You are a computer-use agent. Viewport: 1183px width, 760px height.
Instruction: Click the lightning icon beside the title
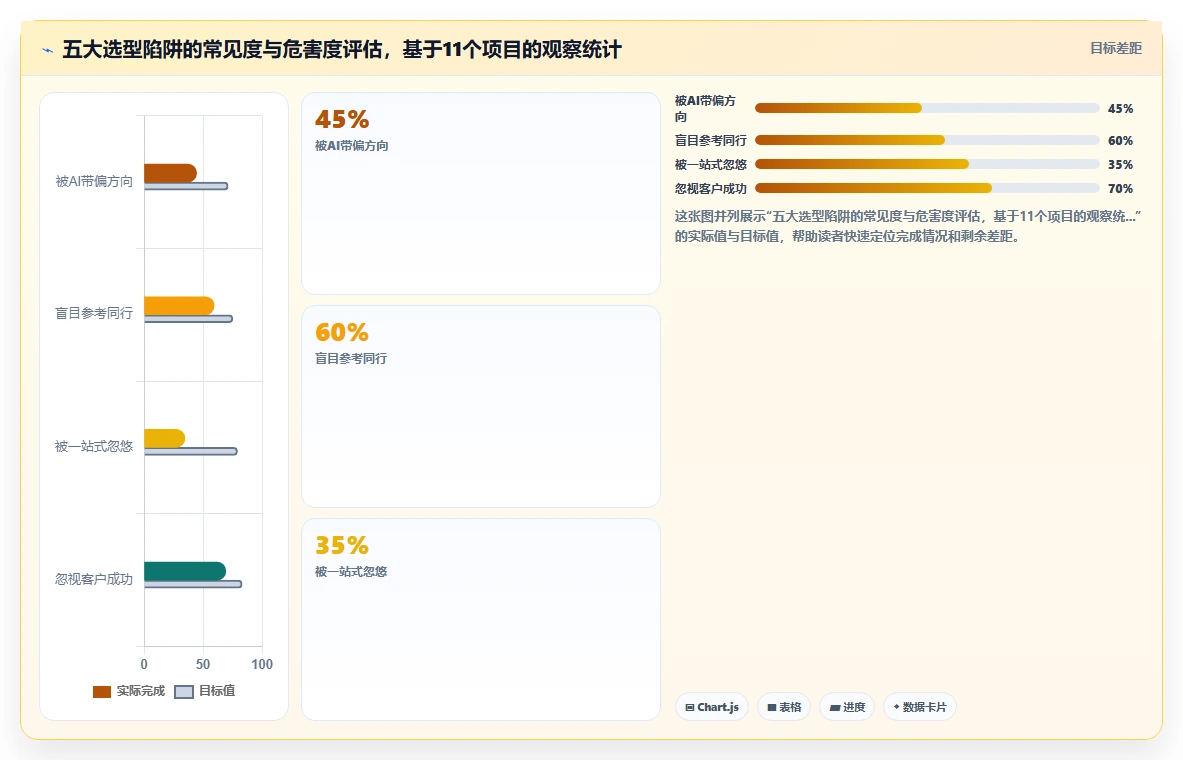[48, 51]
